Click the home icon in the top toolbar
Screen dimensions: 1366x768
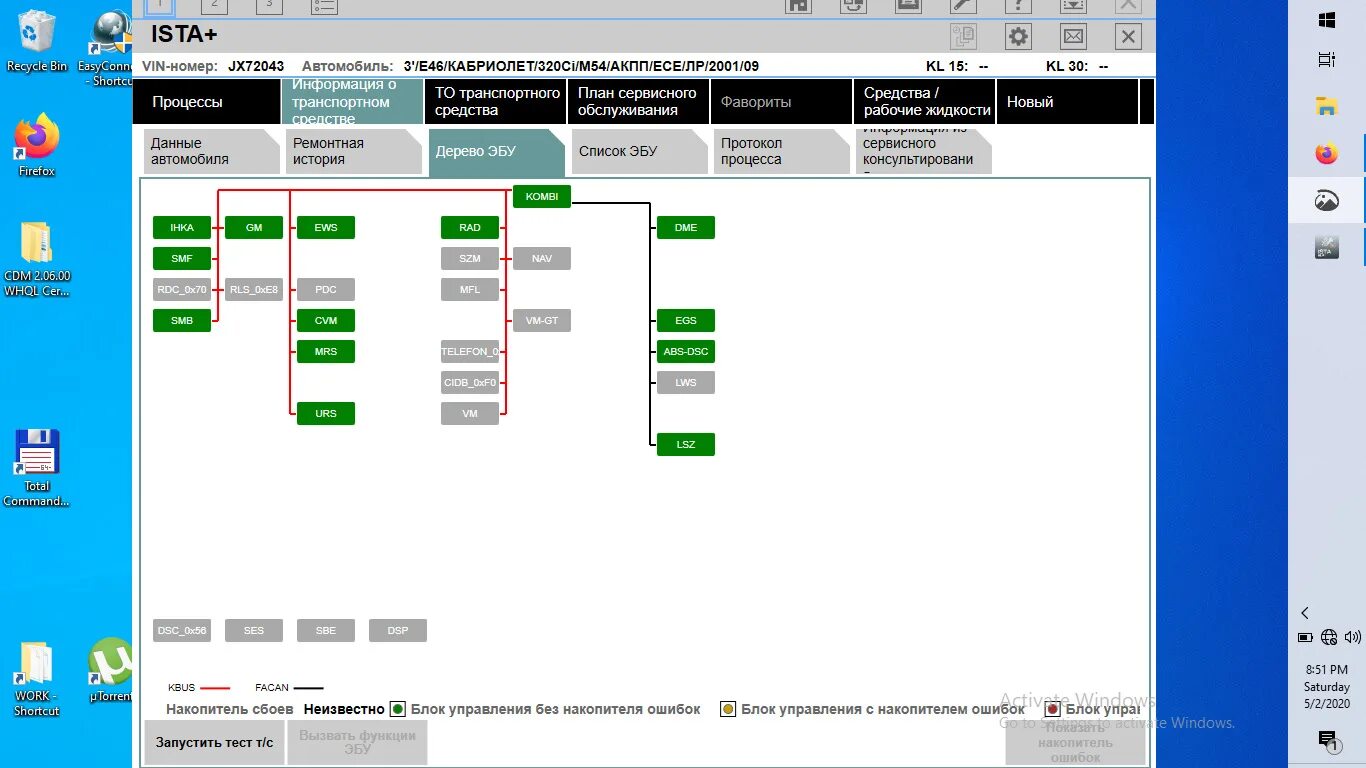tap(798, 5)
